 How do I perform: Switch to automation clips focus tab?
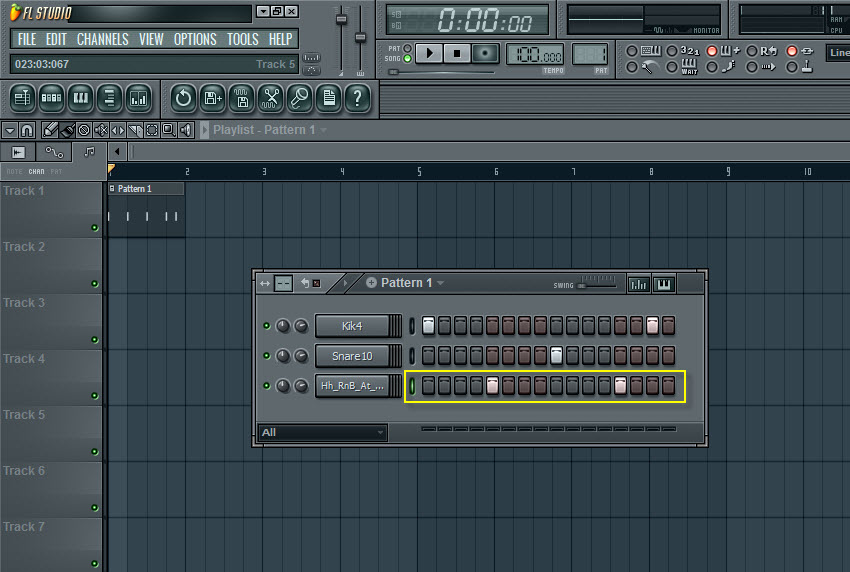(x=54, y=152)
